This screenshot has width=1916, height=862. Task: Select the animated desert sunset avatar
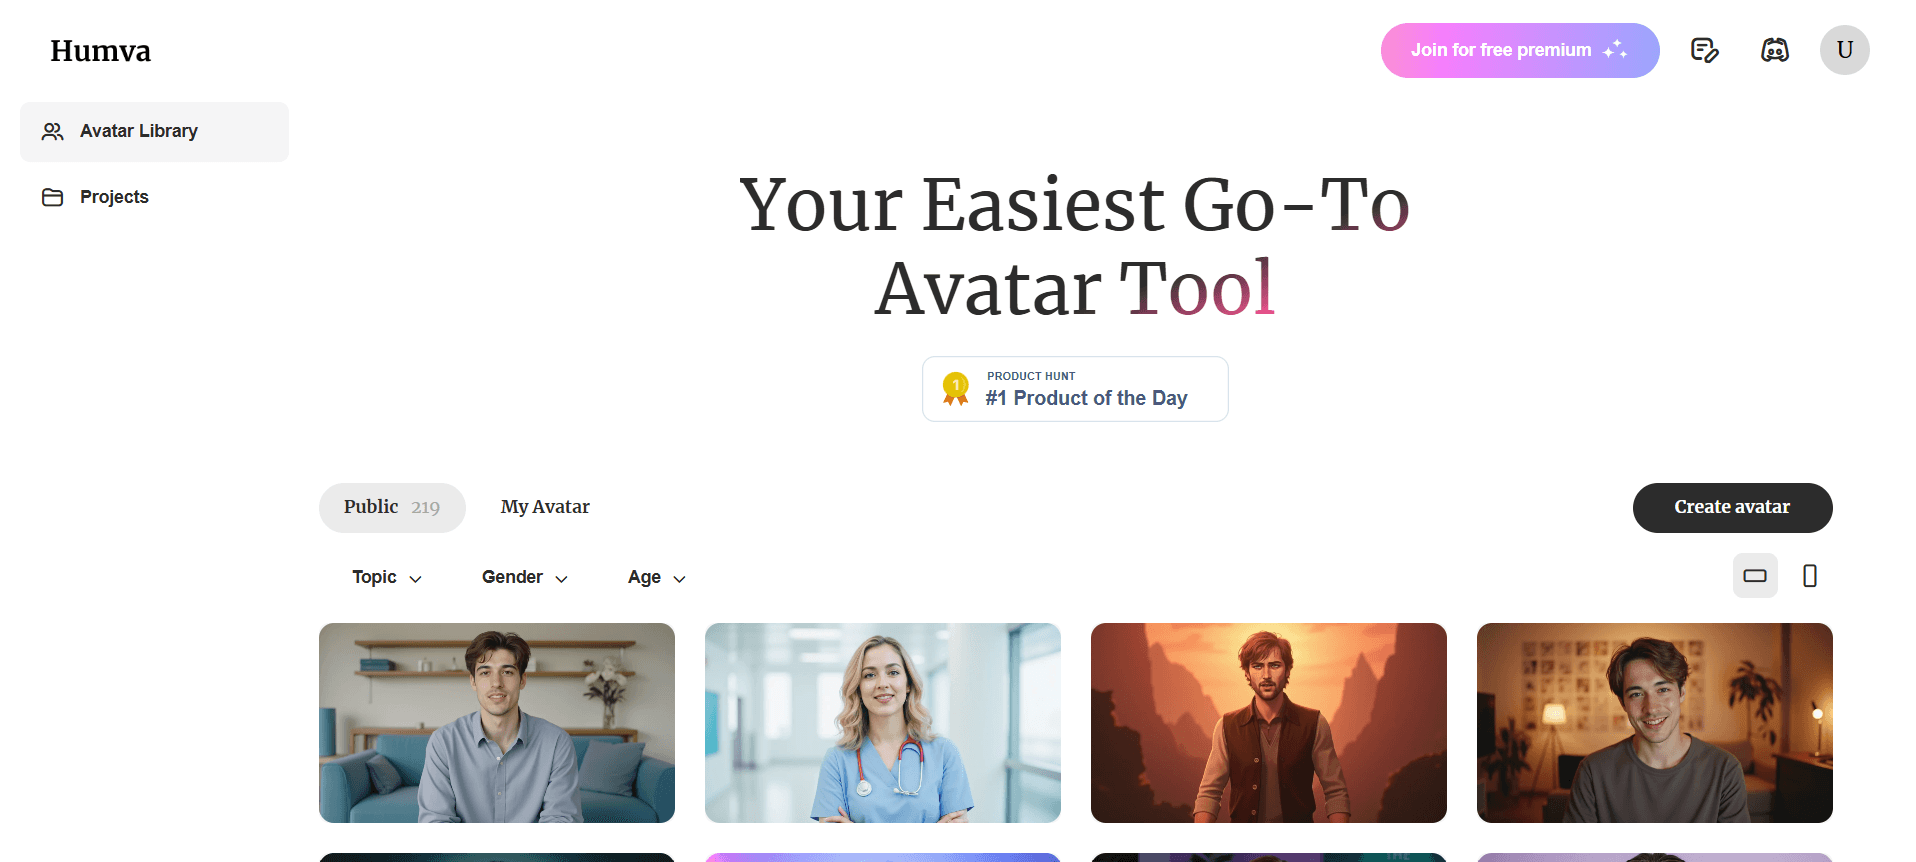(1269, 723)
